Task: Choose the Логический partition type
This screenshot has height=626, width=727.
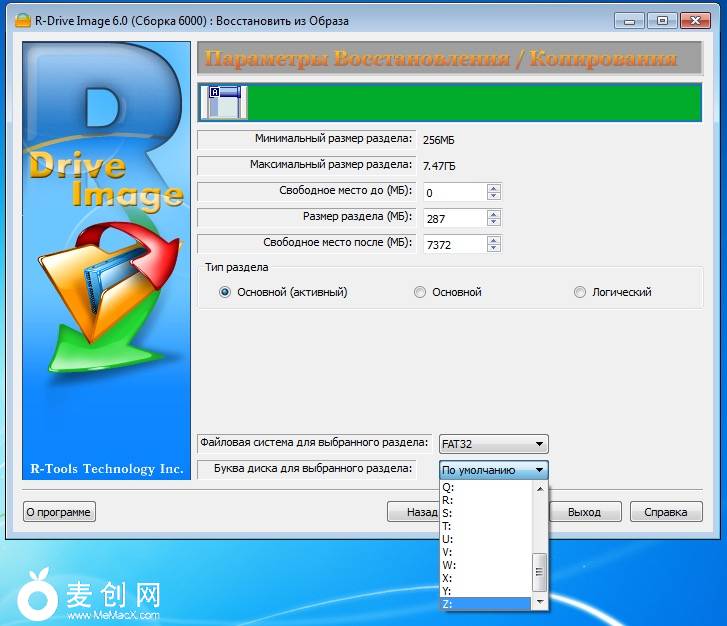Action: 580,292
